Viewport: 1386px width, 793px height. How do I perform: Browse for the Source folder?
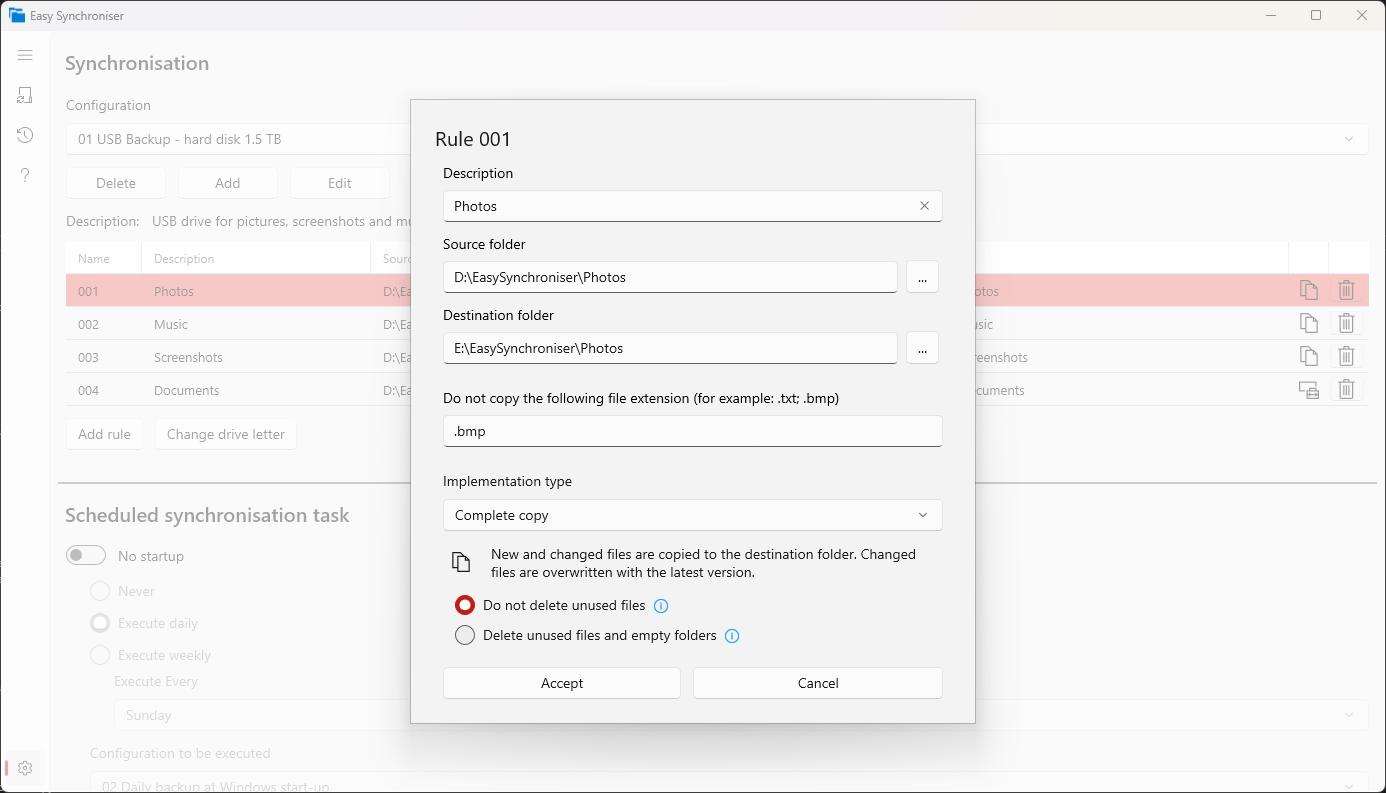[922, 277]
